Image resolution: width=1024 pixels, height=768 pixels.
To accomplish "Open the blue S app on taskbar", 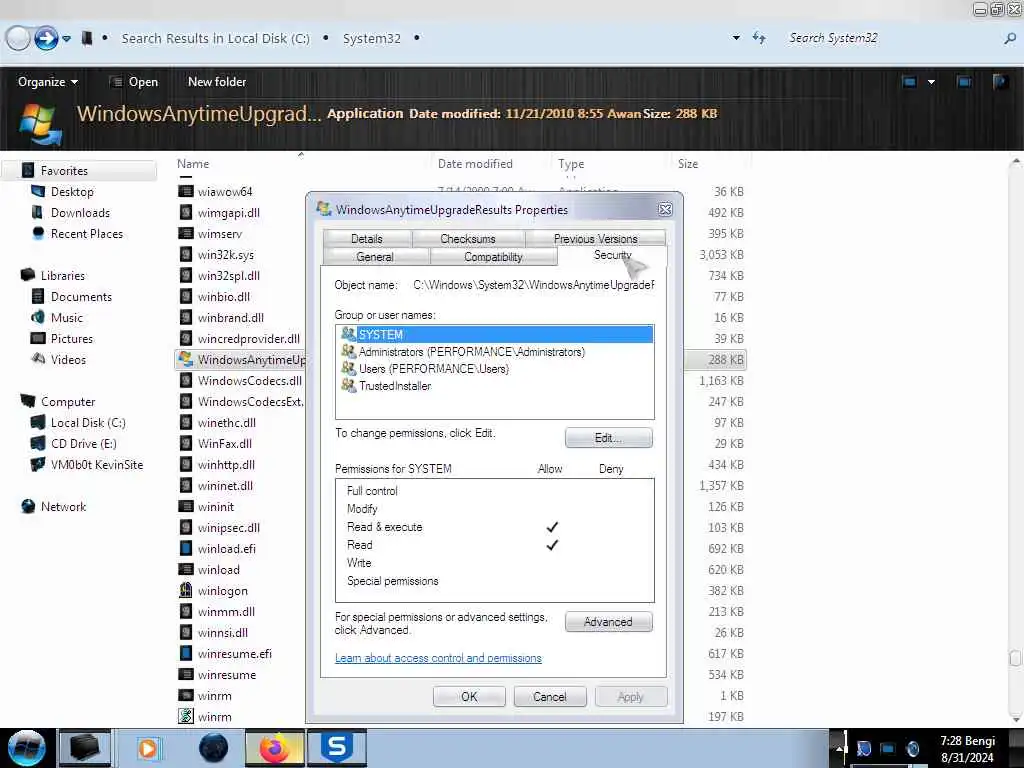I will click(336, 748).
